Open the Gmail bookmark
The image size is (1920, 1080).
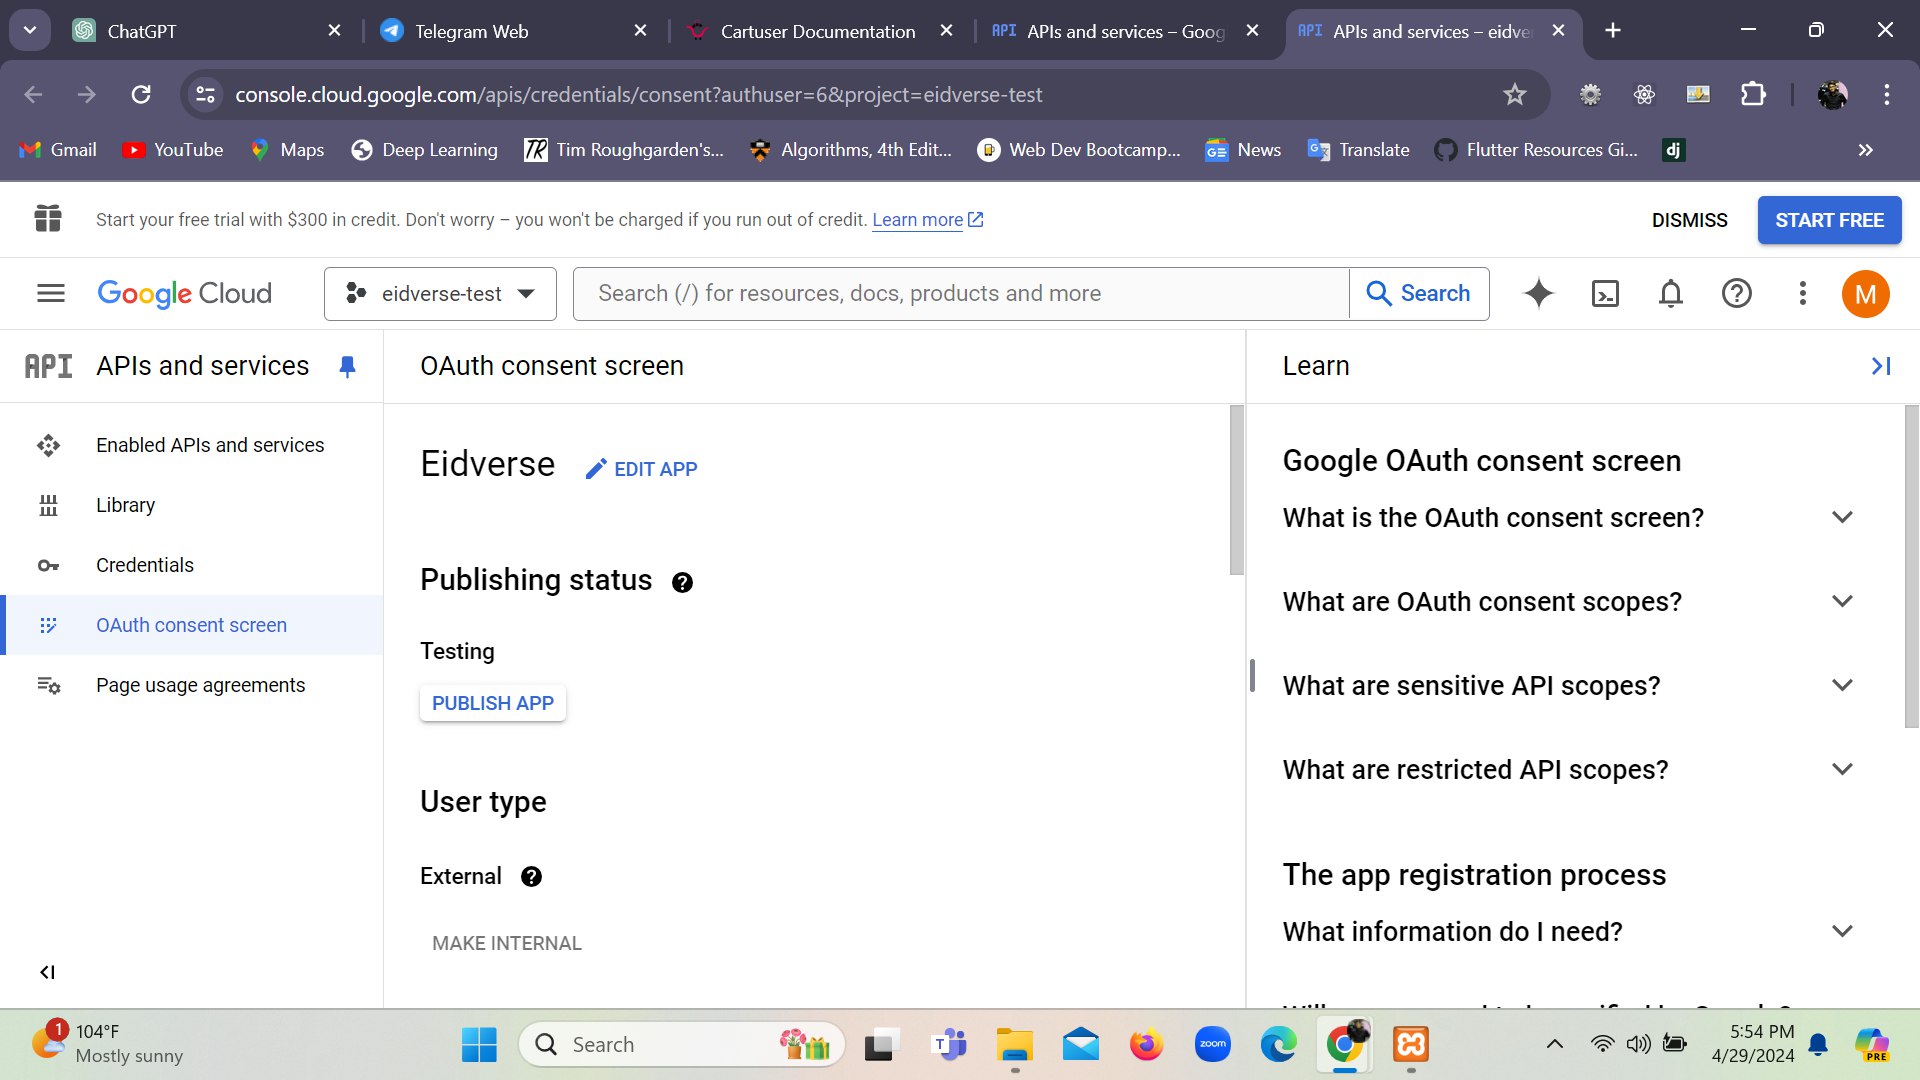(58, 150)
